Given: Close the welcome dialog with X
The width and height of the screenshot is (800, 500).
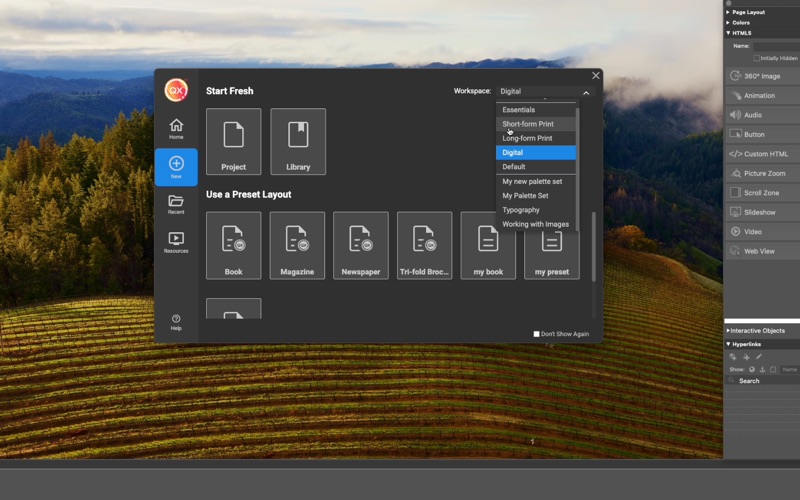Looking at the screenshot, I should 595,76.
